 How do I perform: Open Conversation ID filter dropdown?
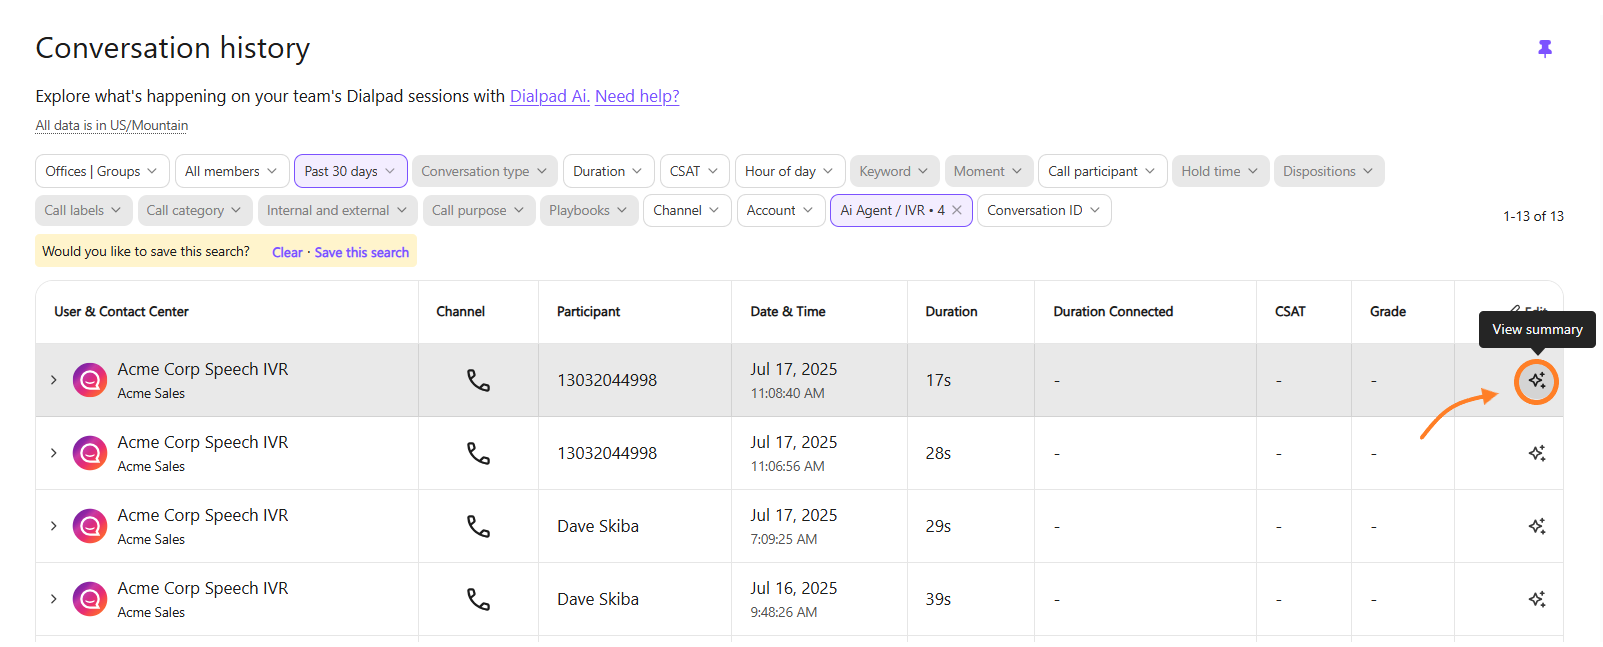1044,210
